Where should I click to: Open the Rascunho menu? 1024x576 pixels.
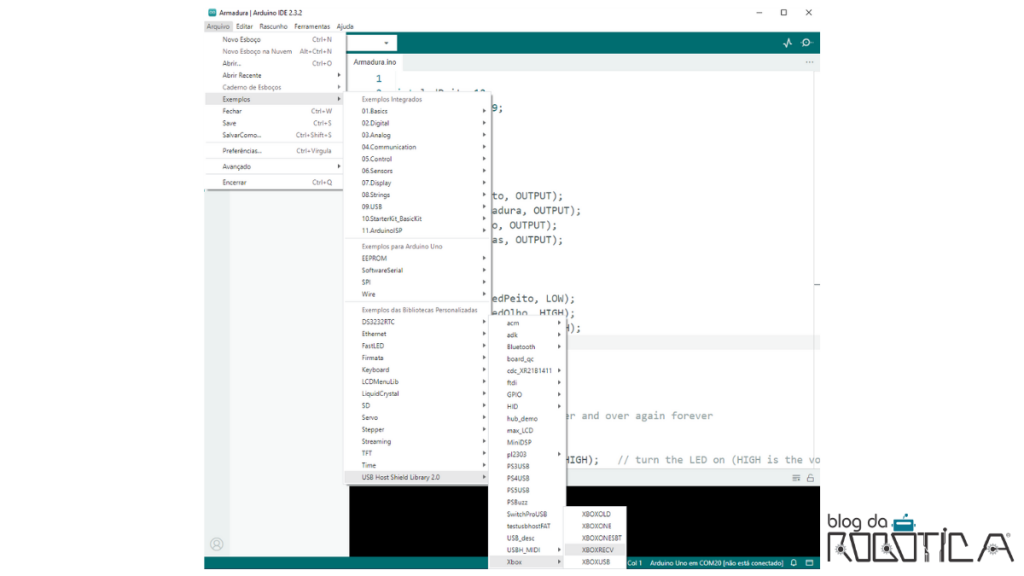(x=273, y=27)
